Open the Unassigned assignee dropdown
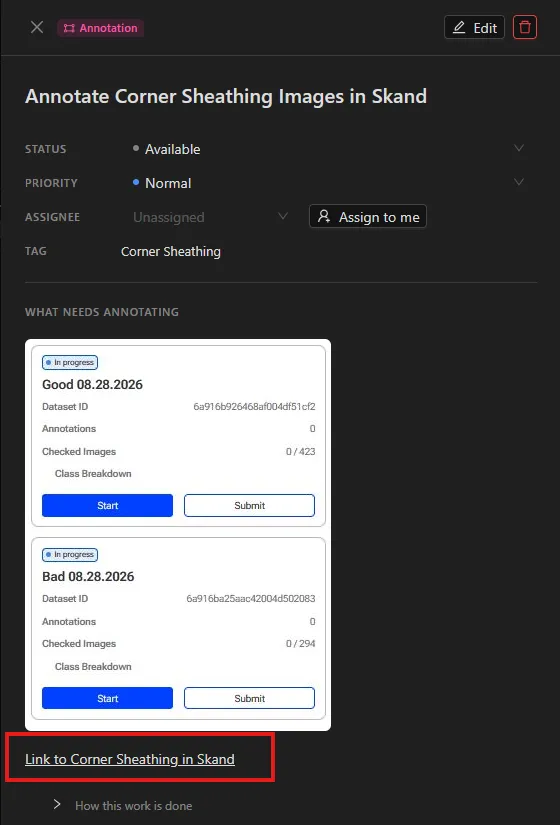 click(210, 217)
